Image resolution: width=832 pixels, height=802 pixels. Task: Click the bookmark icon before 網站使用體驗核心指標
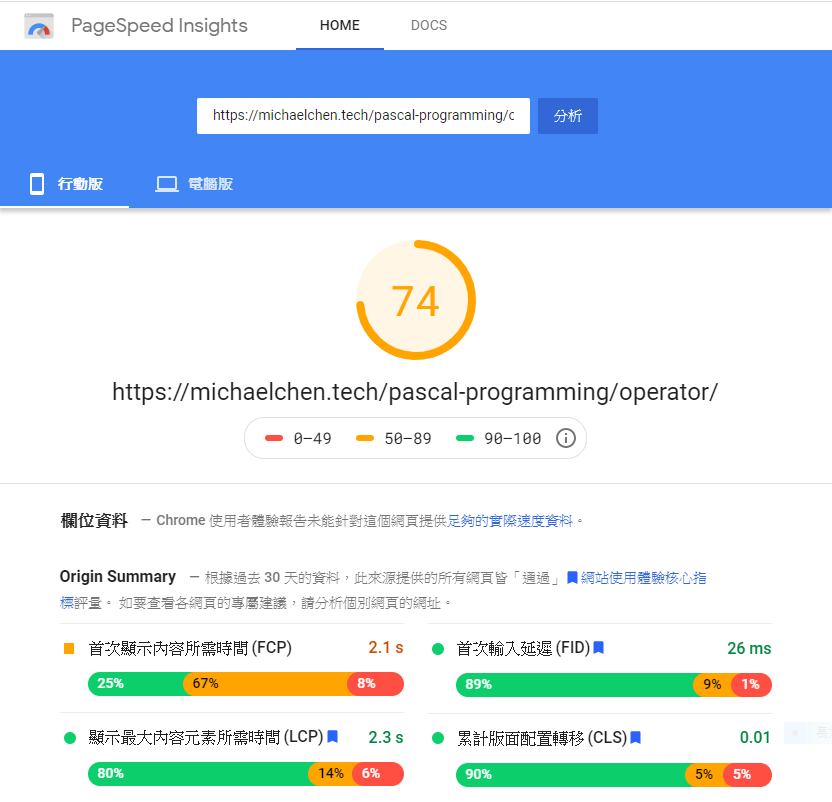[x=572, y=577]
